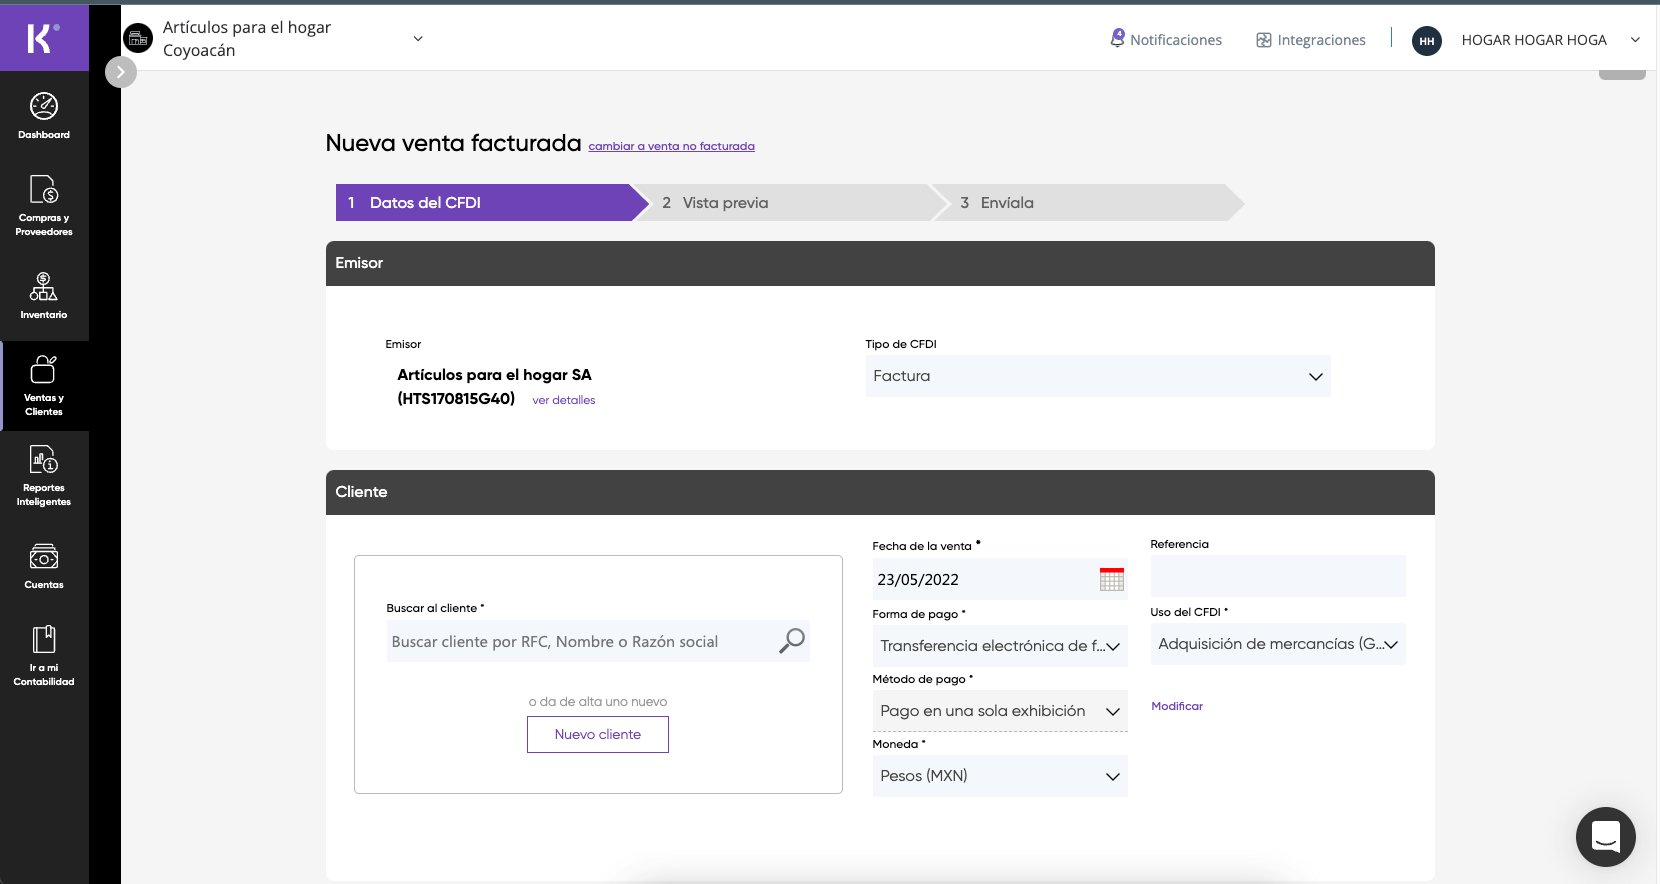Click Ir a mi Contabilidad icon
This screenshot has height=884, width=1660.
[44, 654]
